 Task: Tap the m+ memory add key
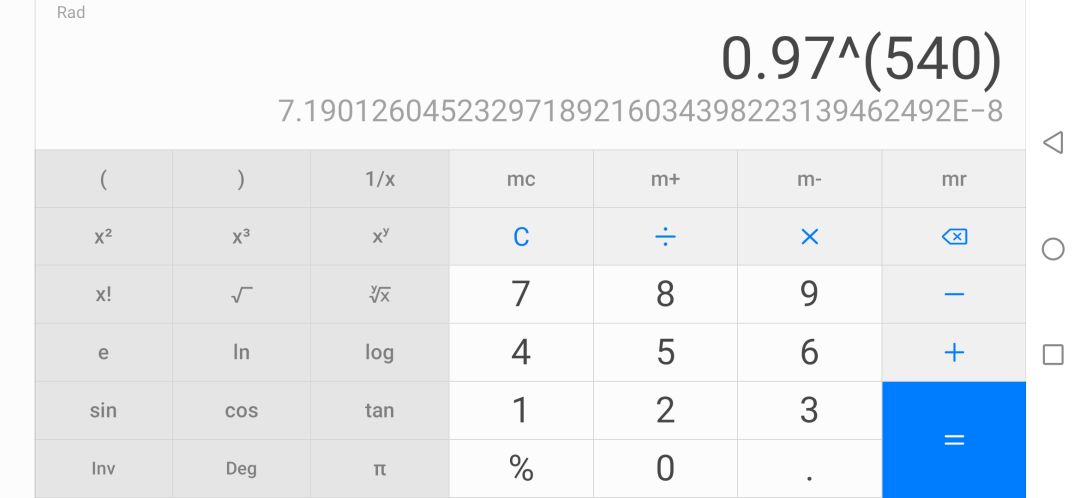coord(665,179)
